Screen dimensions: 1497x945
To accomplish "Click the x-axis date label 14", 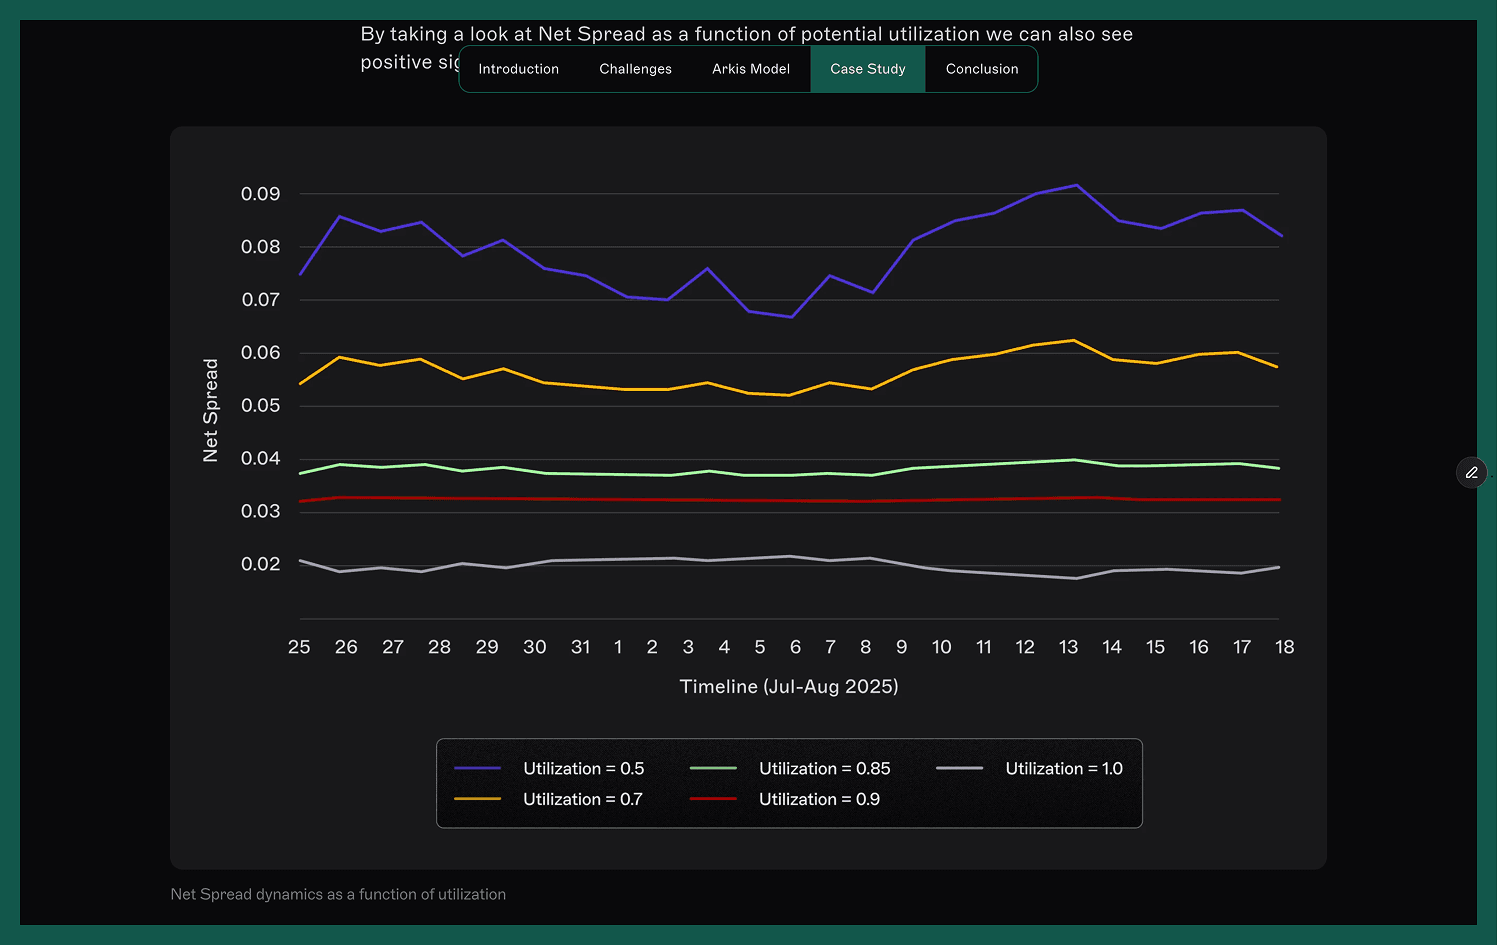I will tap(1112, 647).
